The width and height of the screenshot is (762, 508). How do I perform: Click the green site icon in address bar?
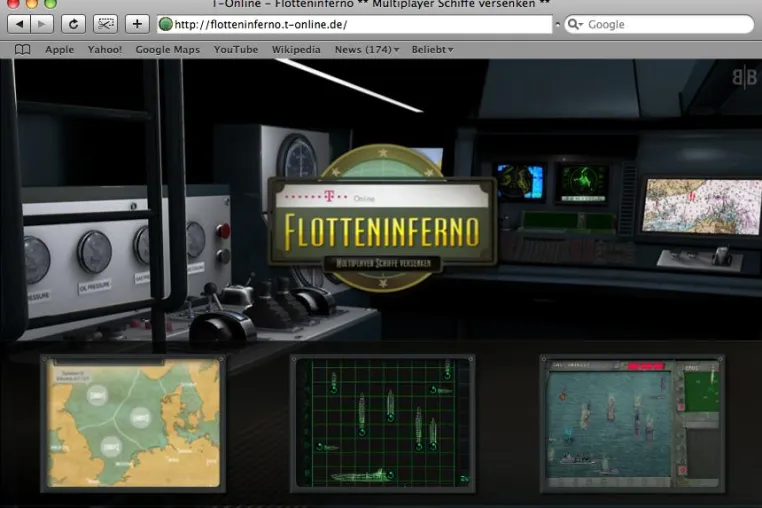pyautogui.click(x=166, y=24)
